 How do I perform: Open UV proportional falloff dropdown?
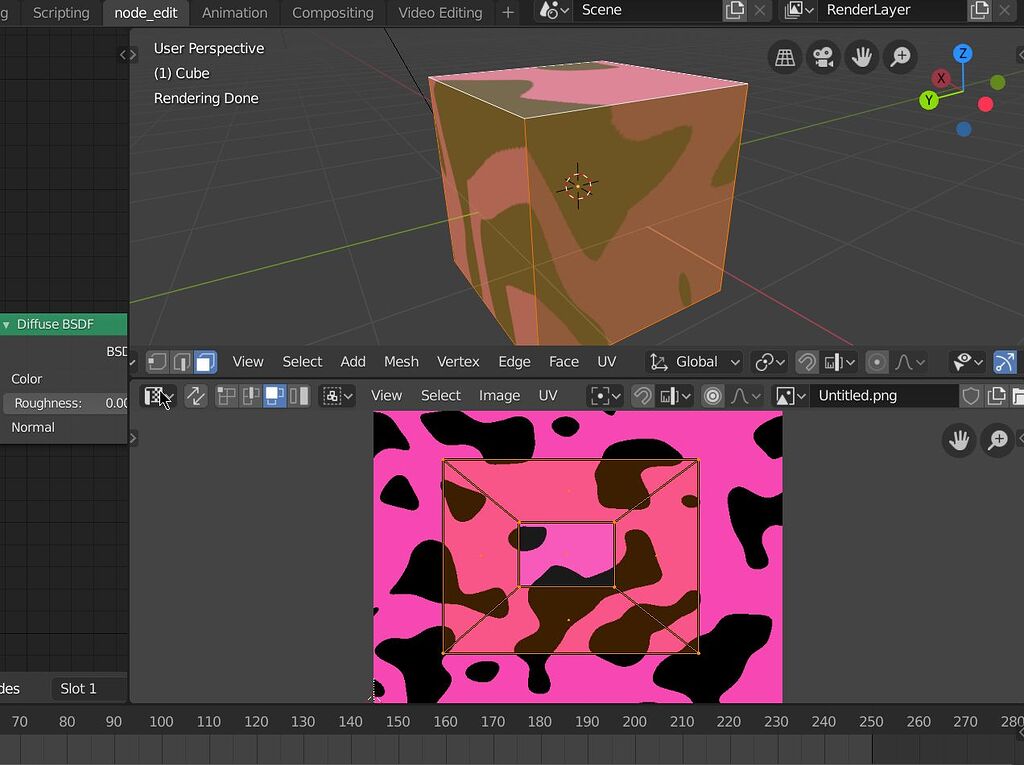tap(745, 396)
